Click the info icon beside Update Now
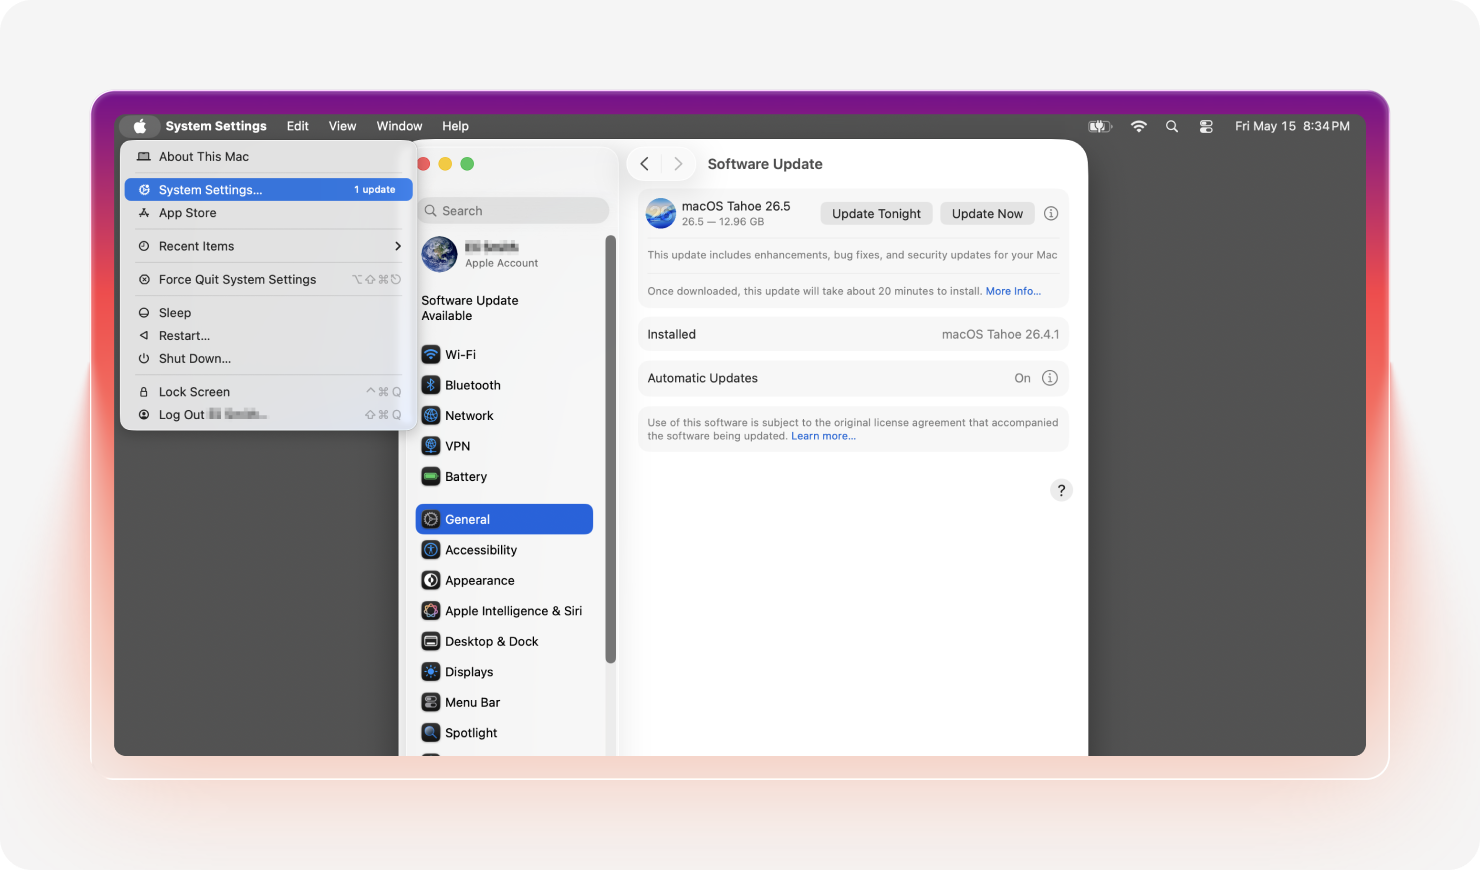The width and height of the screenshot is (1480, 870). coord(1051,213)
